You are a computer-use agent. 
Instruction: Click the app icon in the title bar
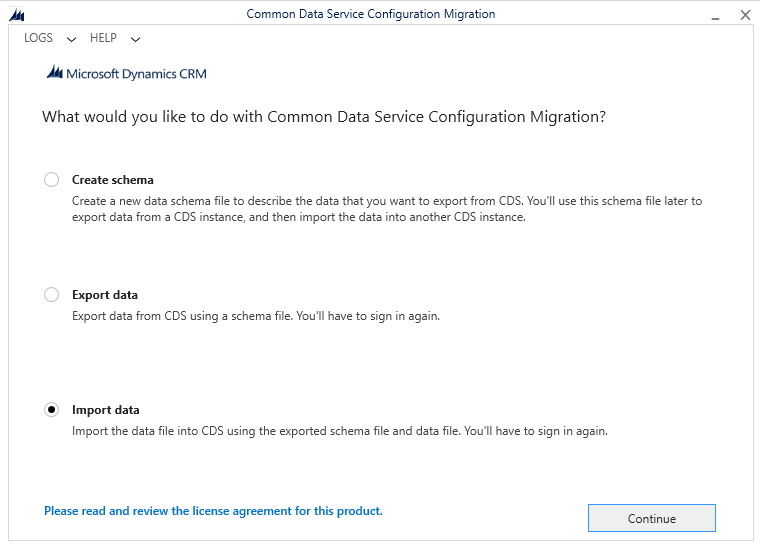[x=16, y=15]
